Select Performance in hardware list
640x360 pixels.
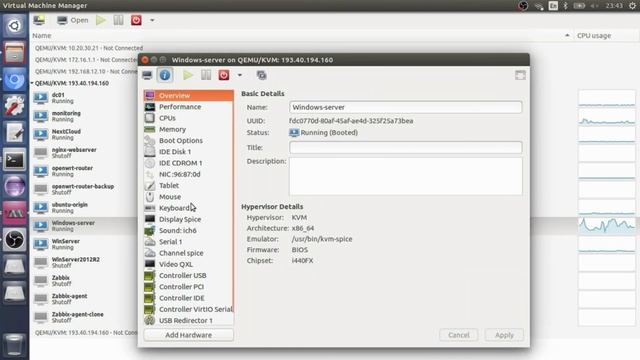189,107
